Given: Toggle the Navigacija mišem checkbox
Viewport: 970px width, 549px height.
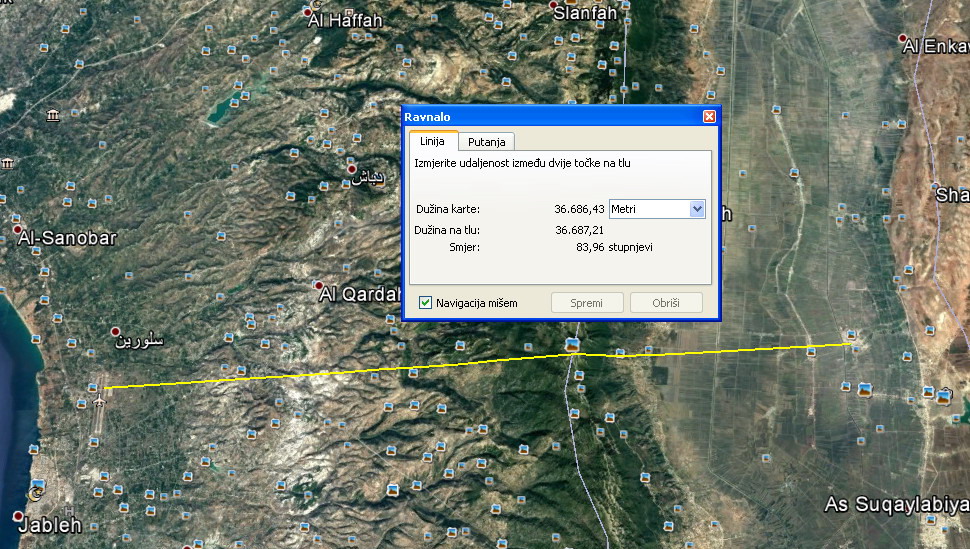Looking at the screenshot, I should (x=426, y=302).
